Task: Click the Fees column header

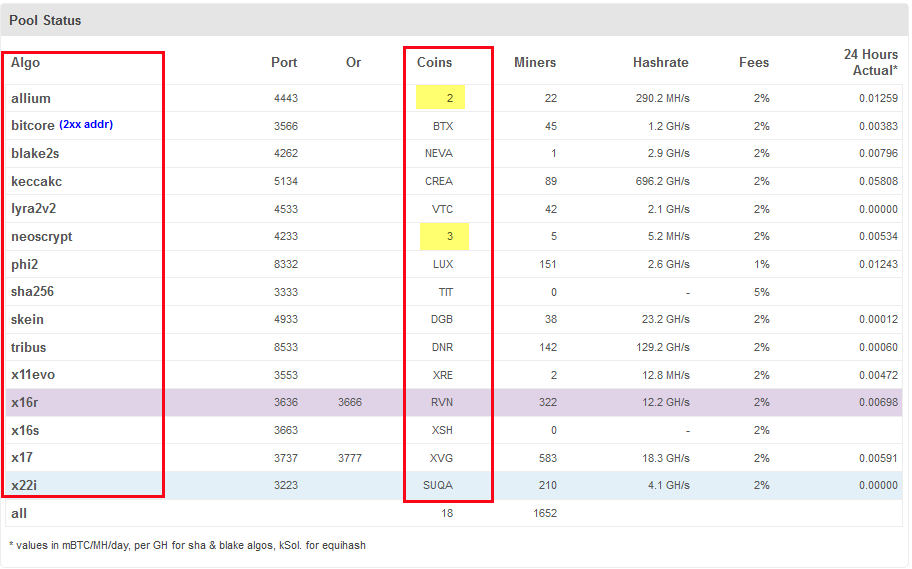Action: click(x=754, y=62)
